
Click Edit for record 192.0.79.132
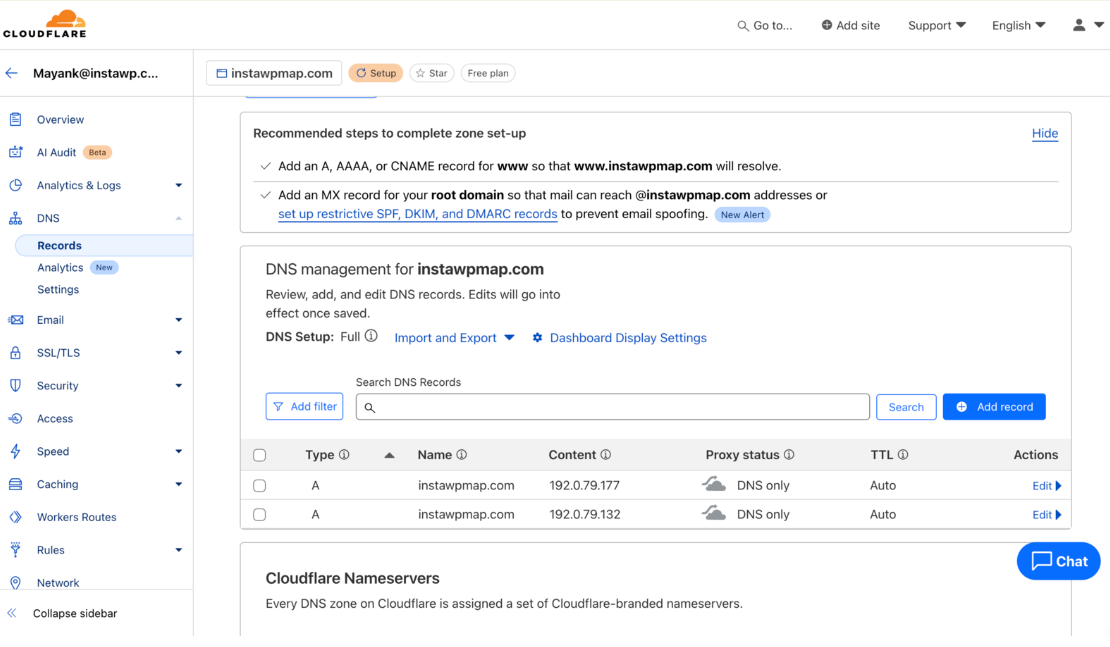point(1046,515)
